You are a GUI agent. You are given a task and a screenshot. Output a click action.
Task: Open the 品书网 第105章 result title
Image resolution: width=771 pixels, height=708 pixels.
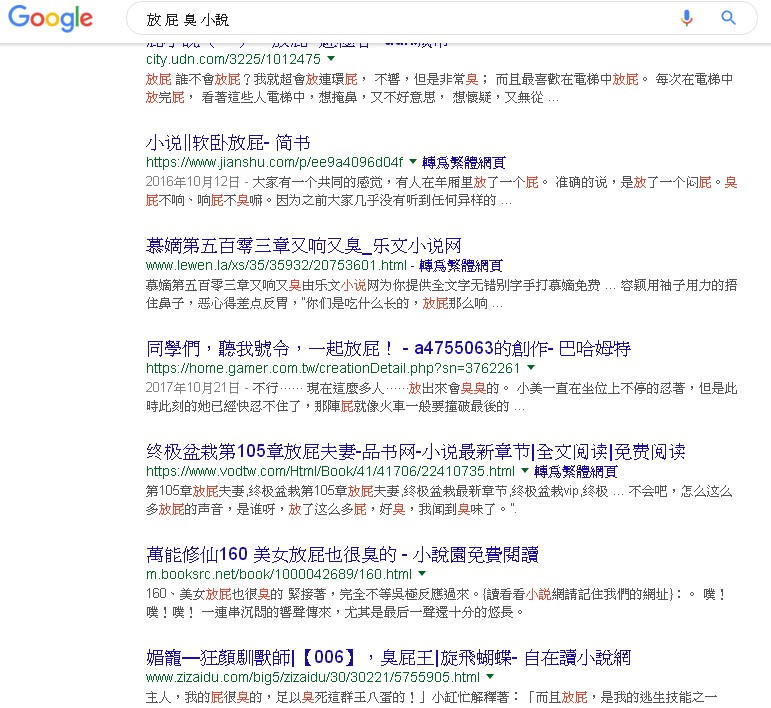coord(415,452)
